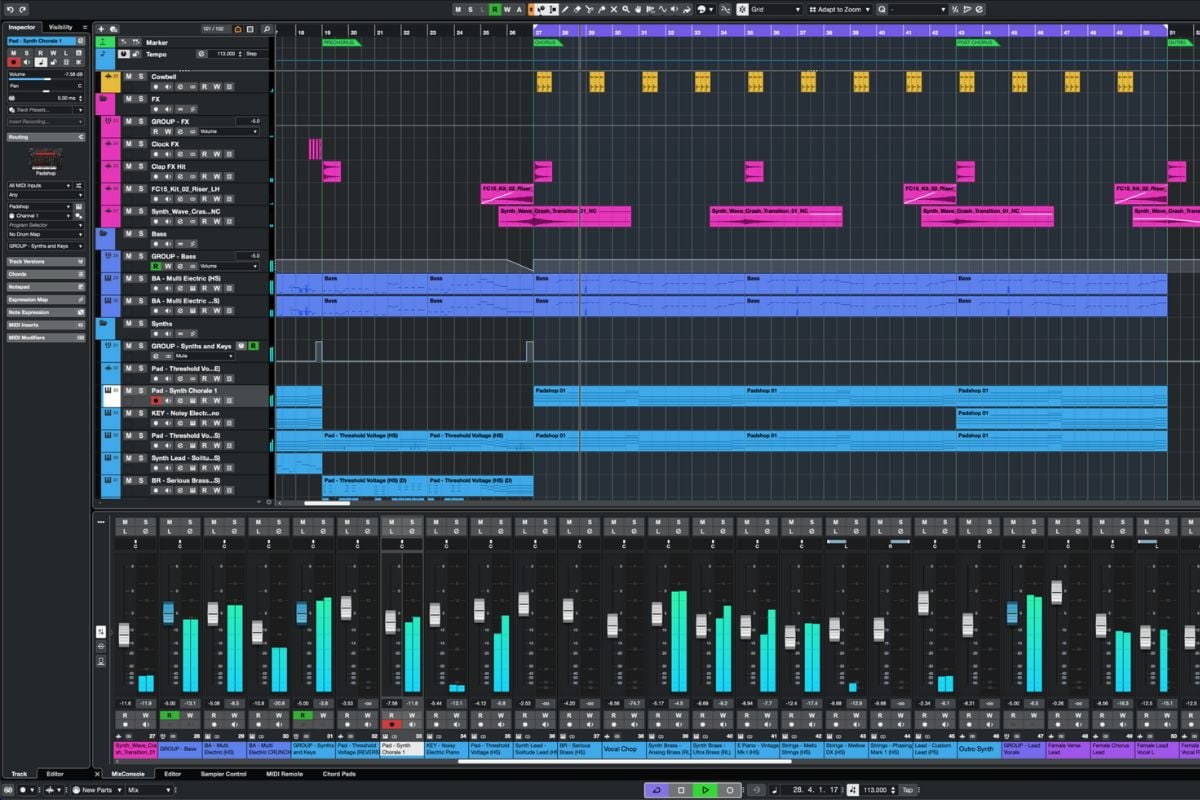
Task: Click the Tap tempo button
Action: pyautogui.click(x=907, y=790)
